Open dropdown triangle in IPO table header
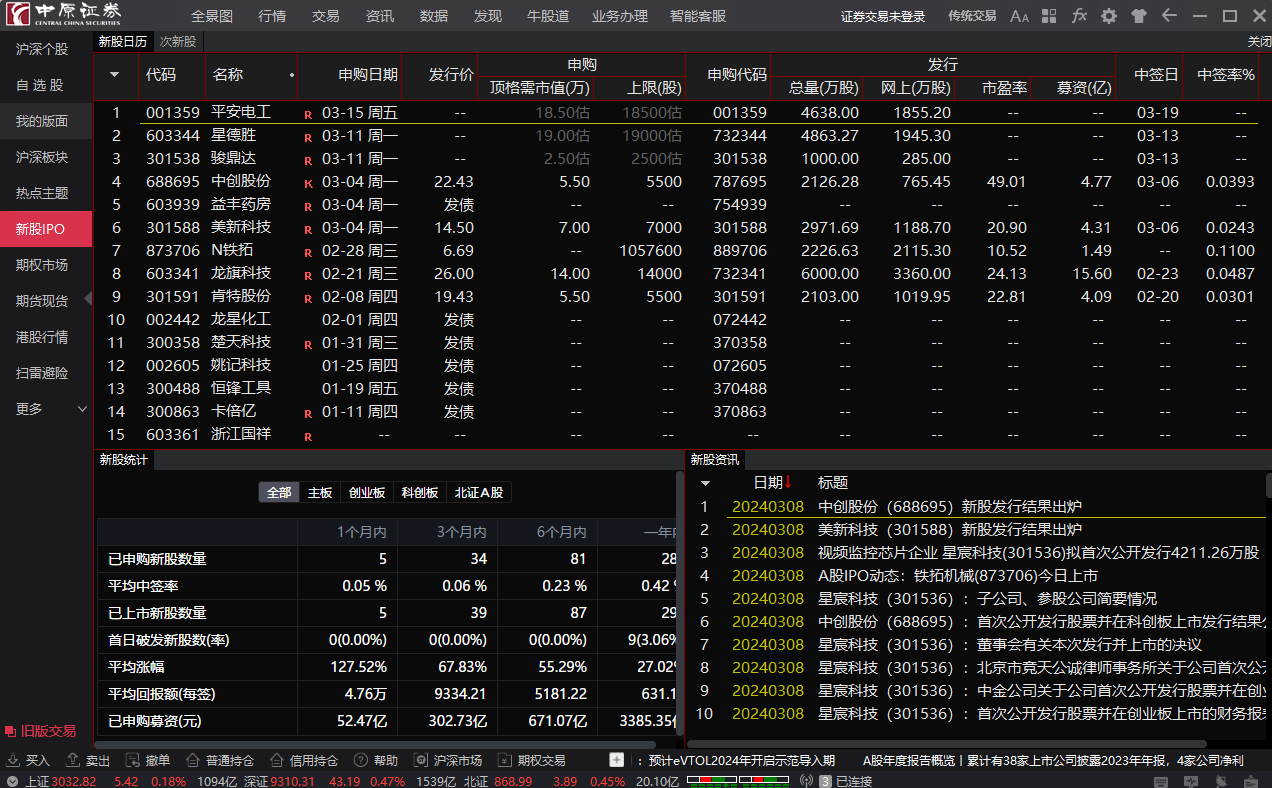The image size is (1272, 788). (114, 75)
